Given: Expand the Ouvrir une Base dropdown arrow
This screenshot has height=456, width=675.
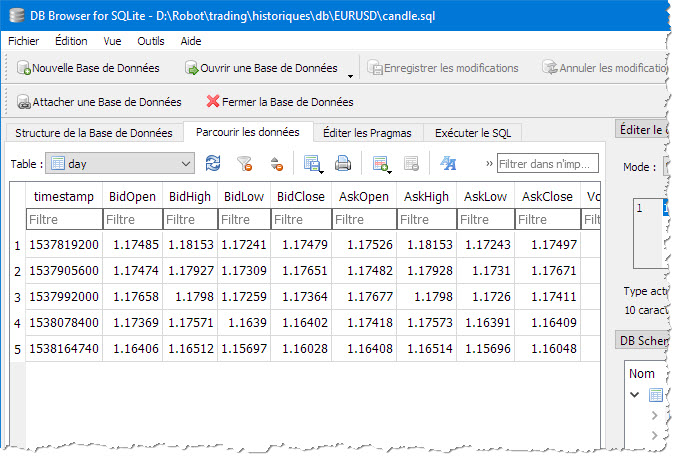Looking at the screenshot, I should click(x=350, y=76).
